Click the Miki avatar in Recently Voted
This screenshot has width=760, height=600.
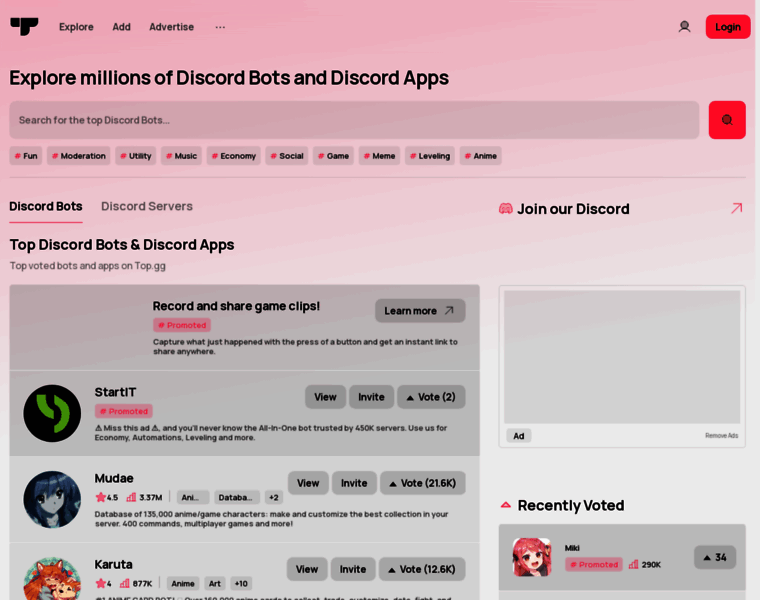pos(532,557)
